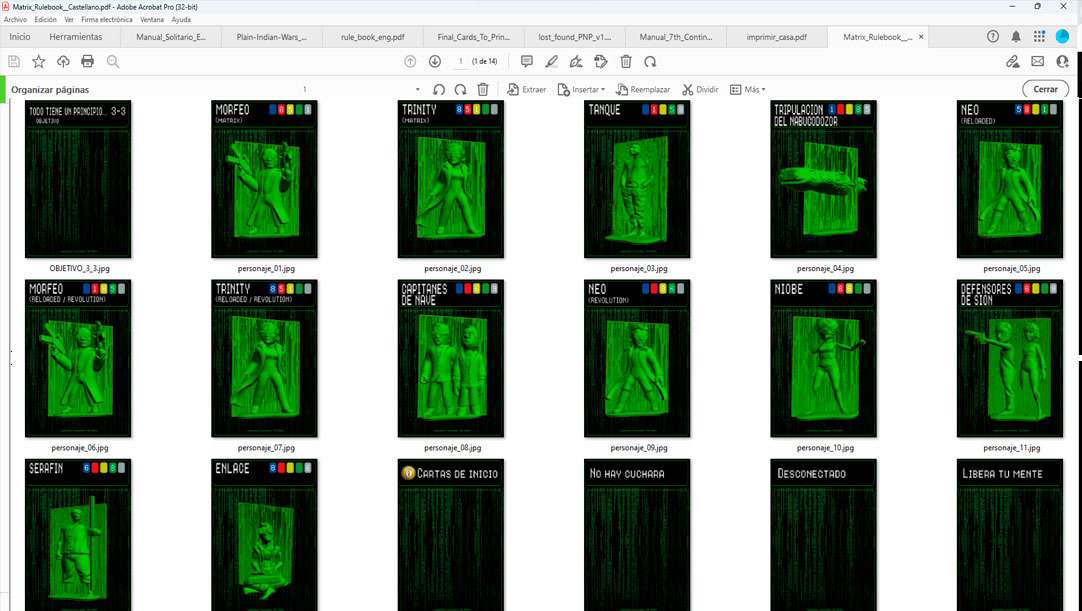Click the Dividir scissors button
The image size is (1082, 611).
click(x=700, y=89)
